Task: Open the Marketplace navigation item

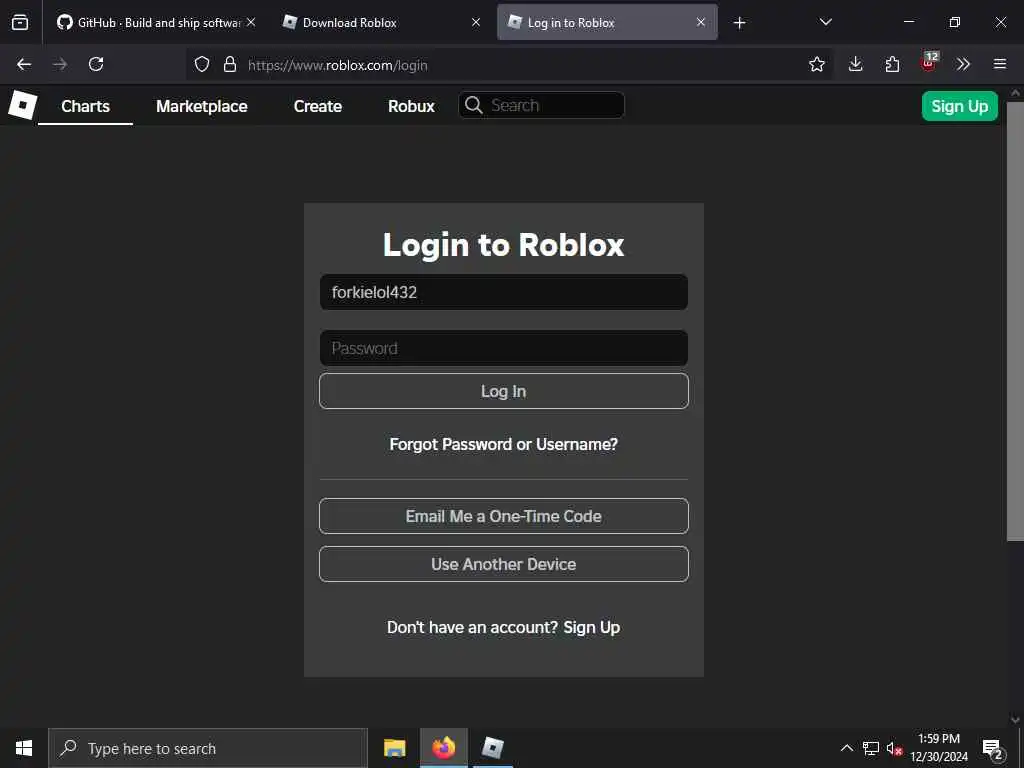Action: coord(202,106)
